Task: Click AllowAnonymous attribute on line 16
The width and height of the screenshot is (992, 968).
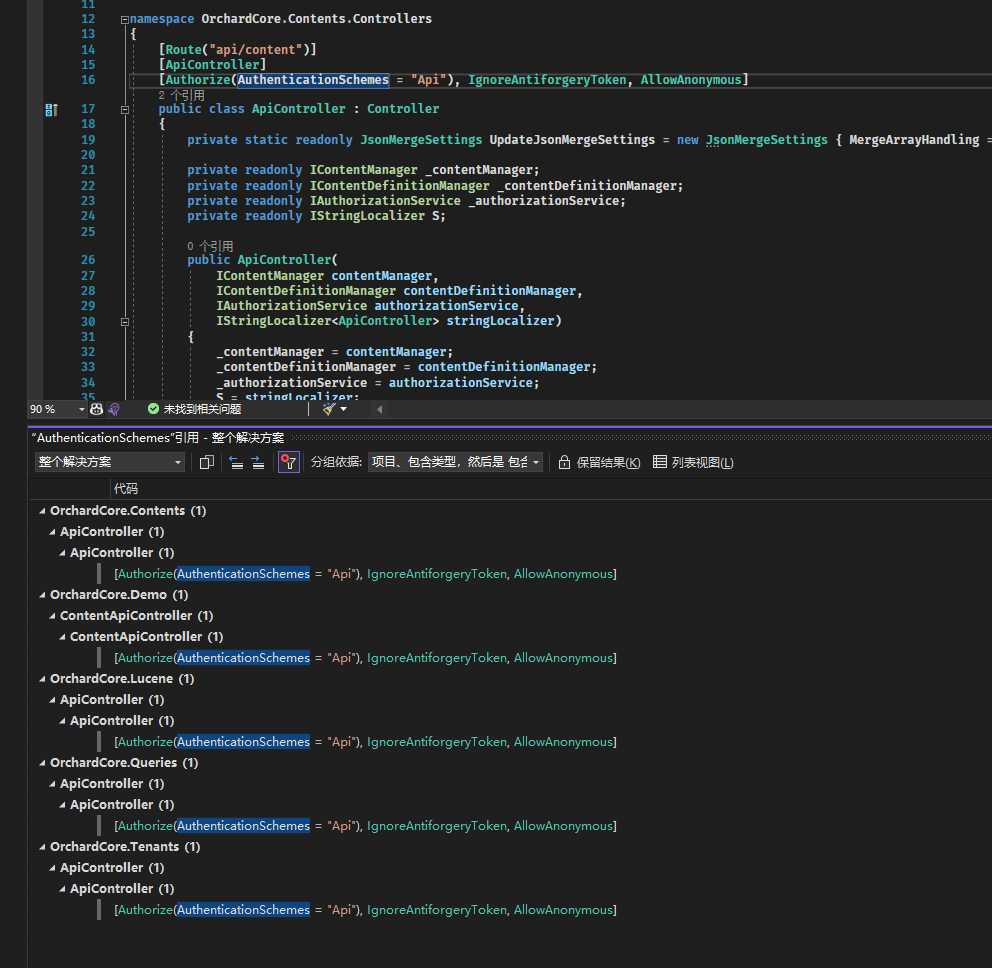Action: coord(690,80)
